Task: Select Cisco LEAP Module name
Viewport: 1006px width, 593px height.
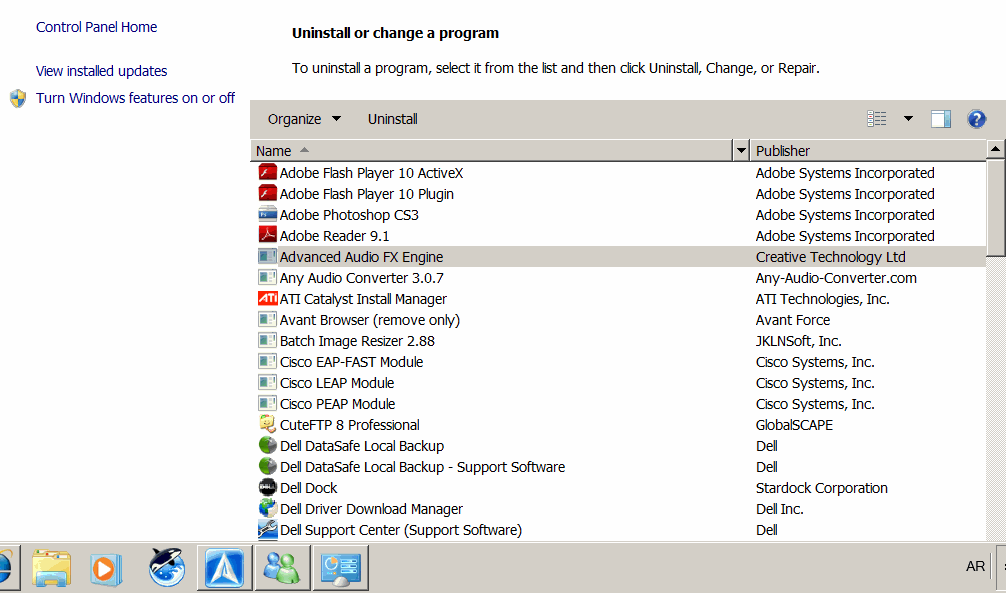Action: pyautogui.click(x=337, y=382)
